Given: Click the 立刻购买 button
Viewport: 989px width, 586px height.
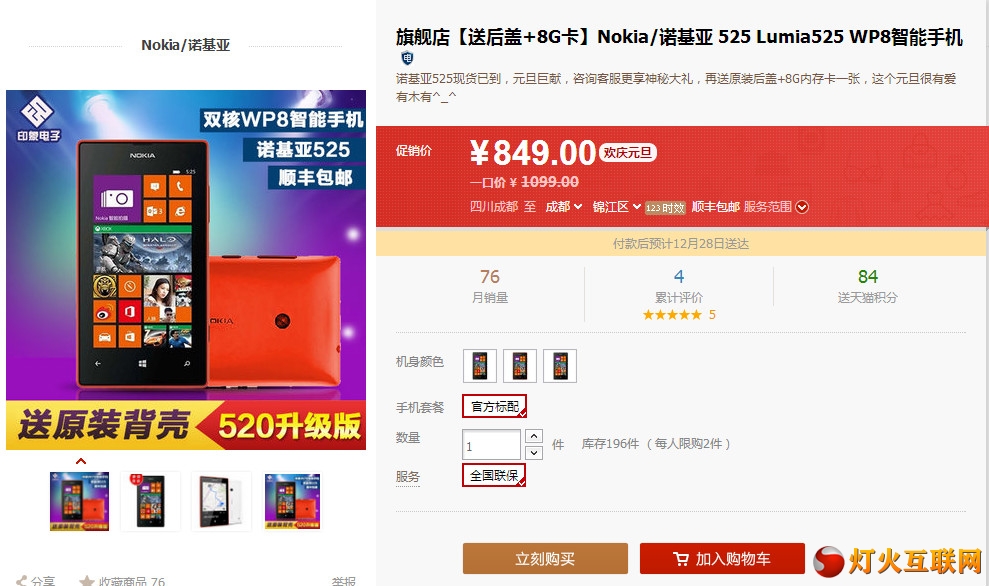Looking at the screenshot, I should pos(545,559).
